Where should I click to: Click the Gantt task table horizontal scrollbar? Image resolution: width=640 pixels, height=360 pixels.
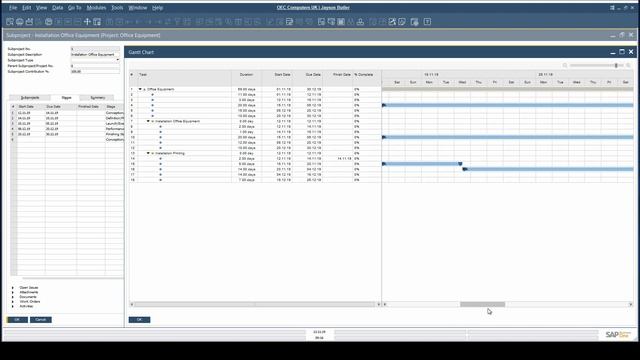pyautogui.click(x=255, y=304)
